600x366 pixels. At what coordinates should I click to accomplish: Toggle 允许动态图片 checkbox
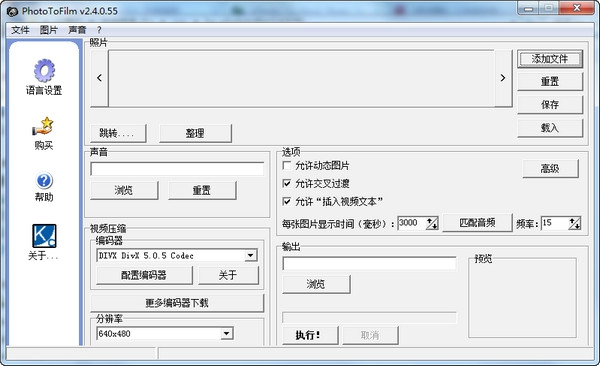point(286,165)
